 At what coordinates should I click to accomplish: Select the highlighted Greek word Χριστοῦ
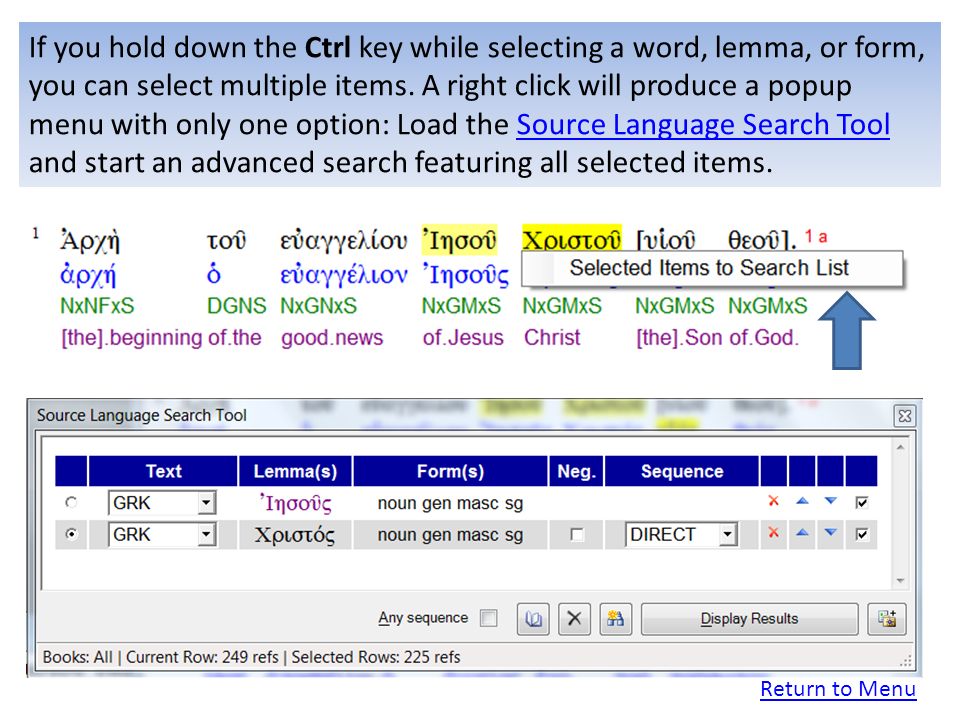tap(571, 240)
